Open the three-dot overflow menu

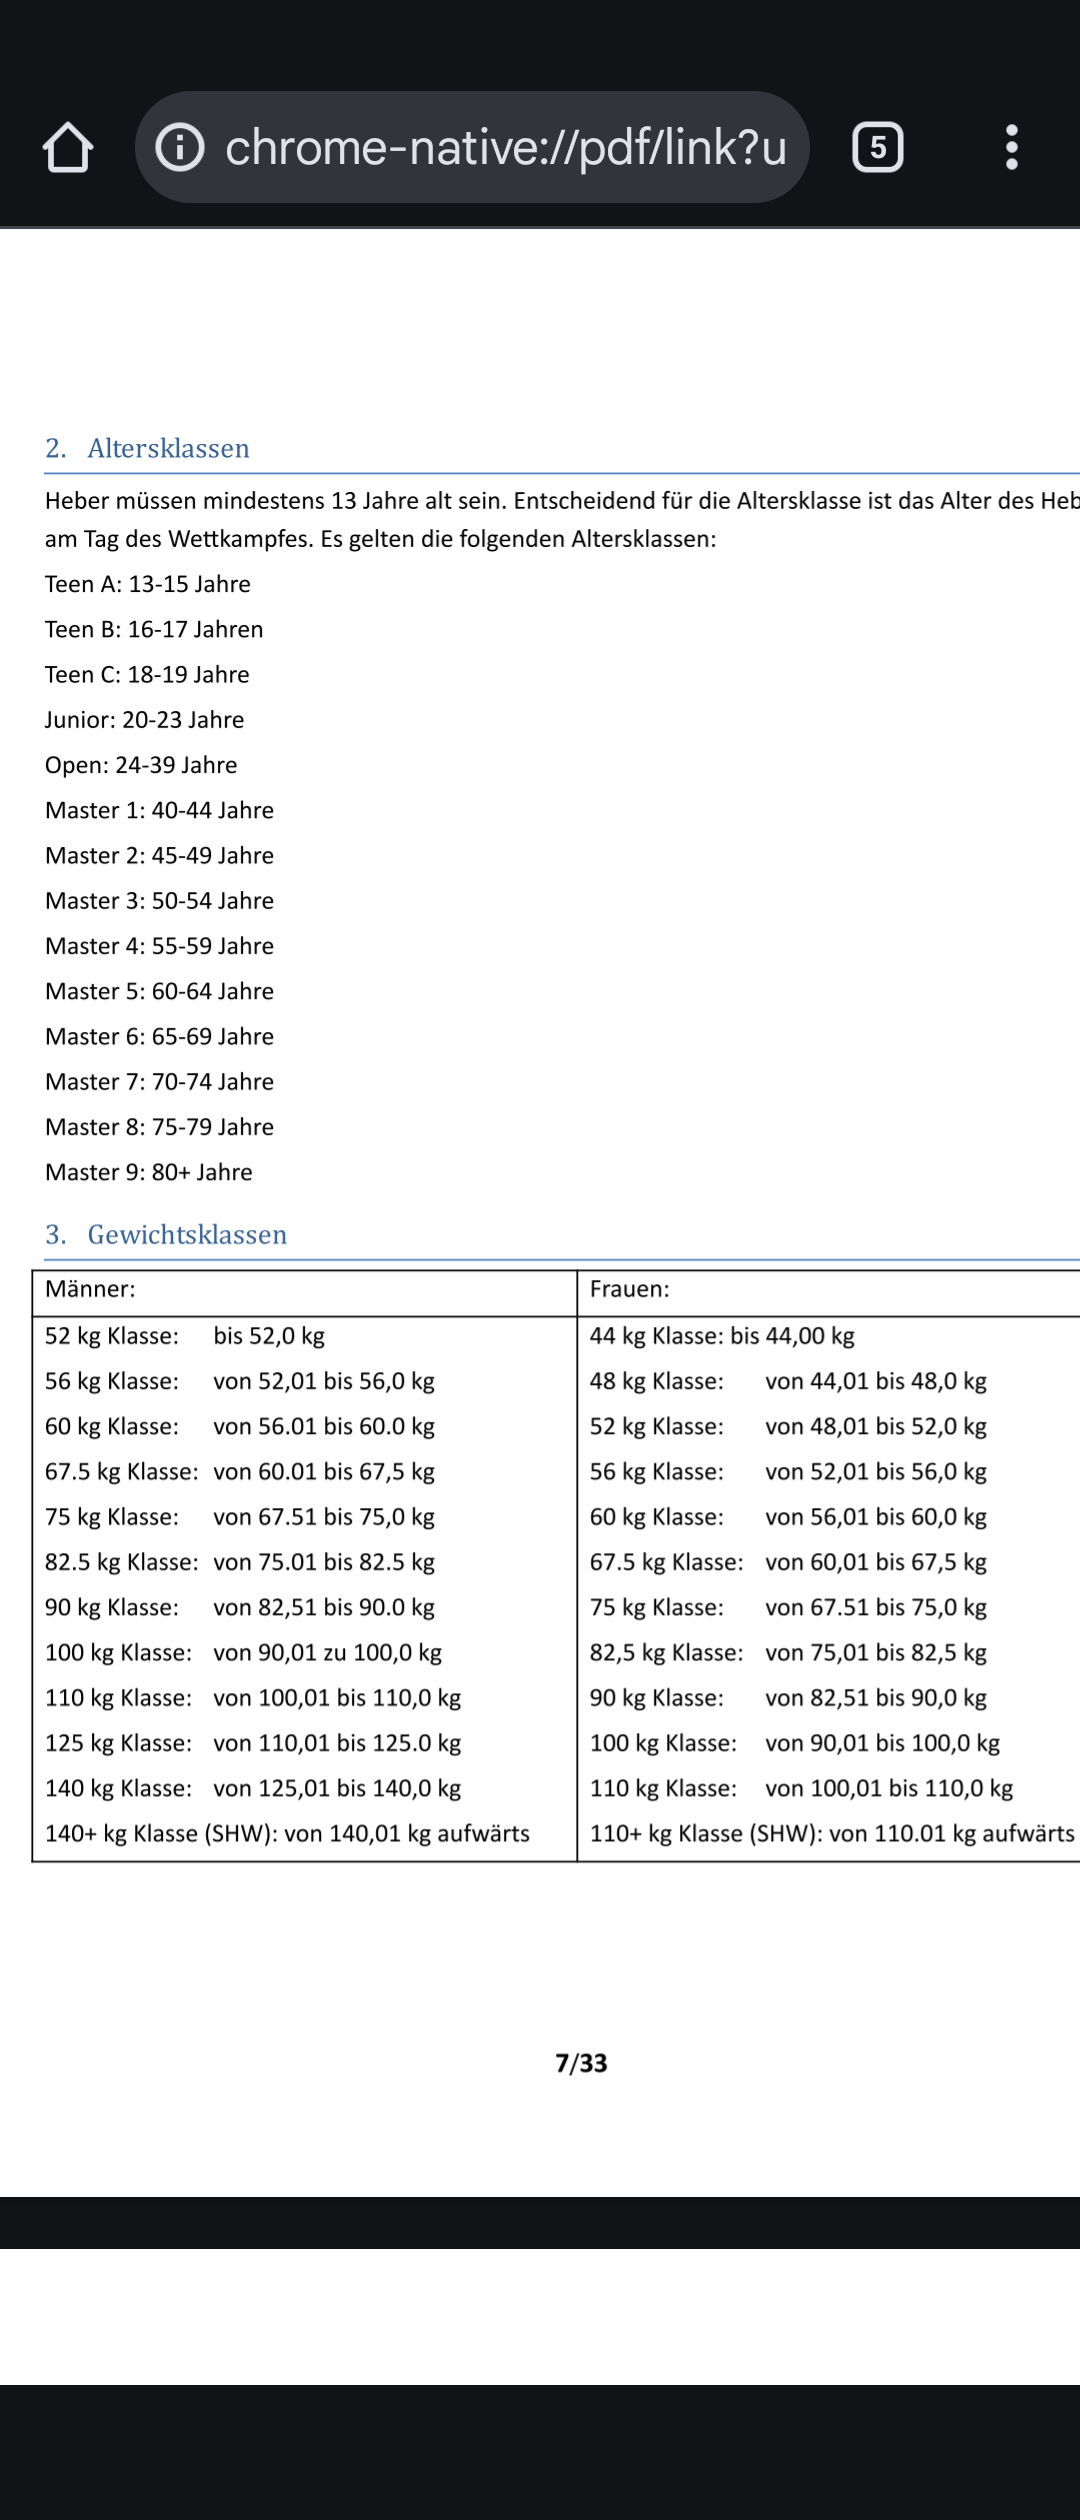click(1011, 148)
